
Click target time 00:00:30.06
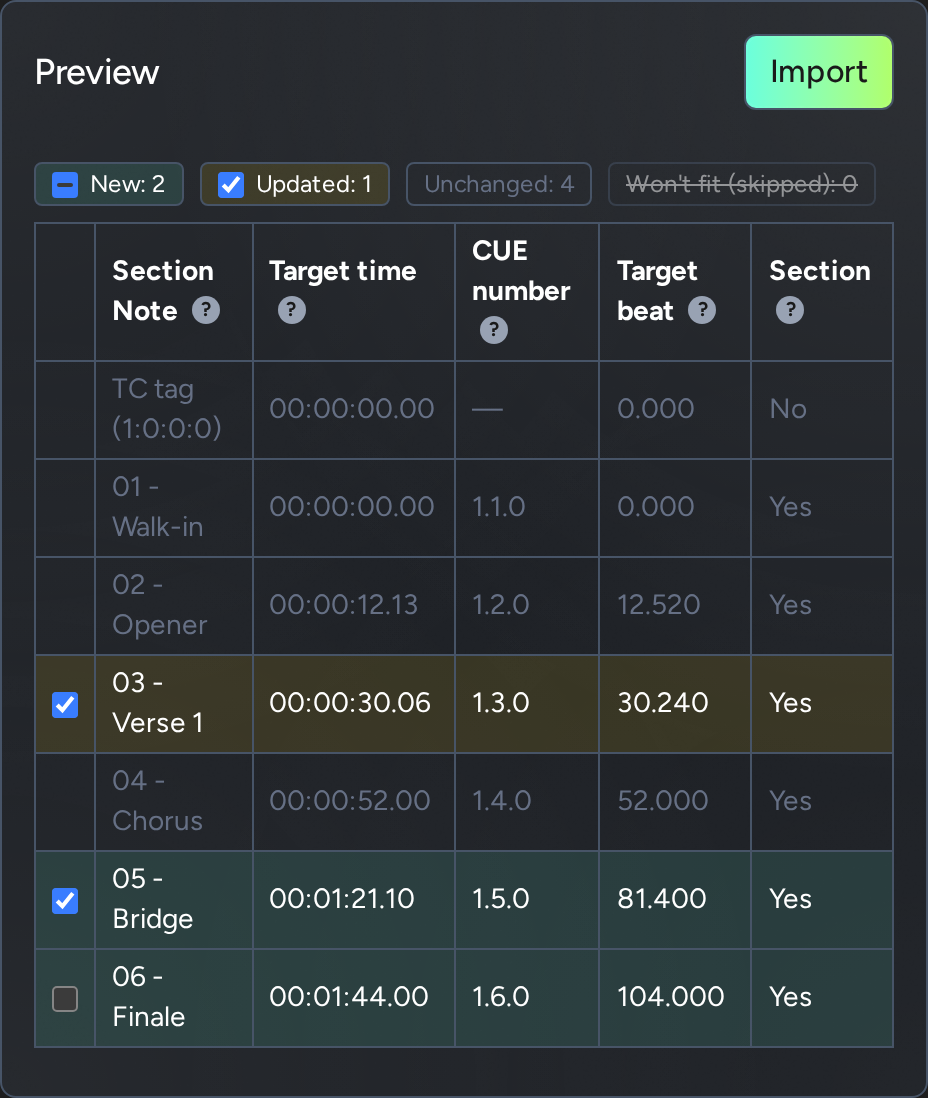[x=349, y=703]
